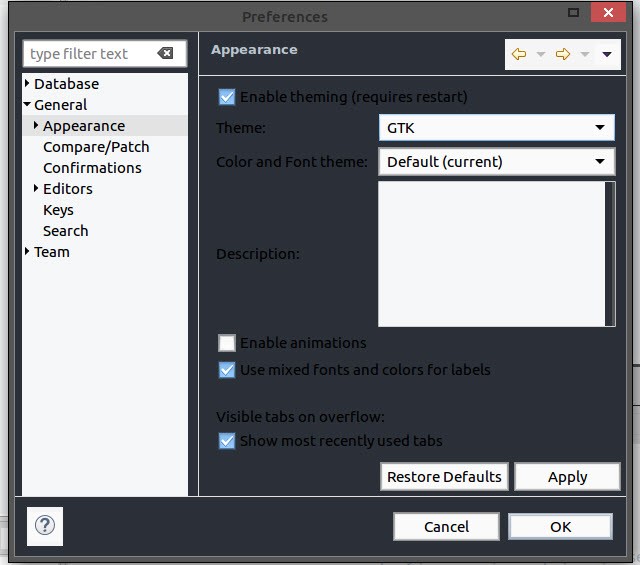Toggle Show most recently used tabs
This screenshot has height=565, width=640.
(227, 441)
